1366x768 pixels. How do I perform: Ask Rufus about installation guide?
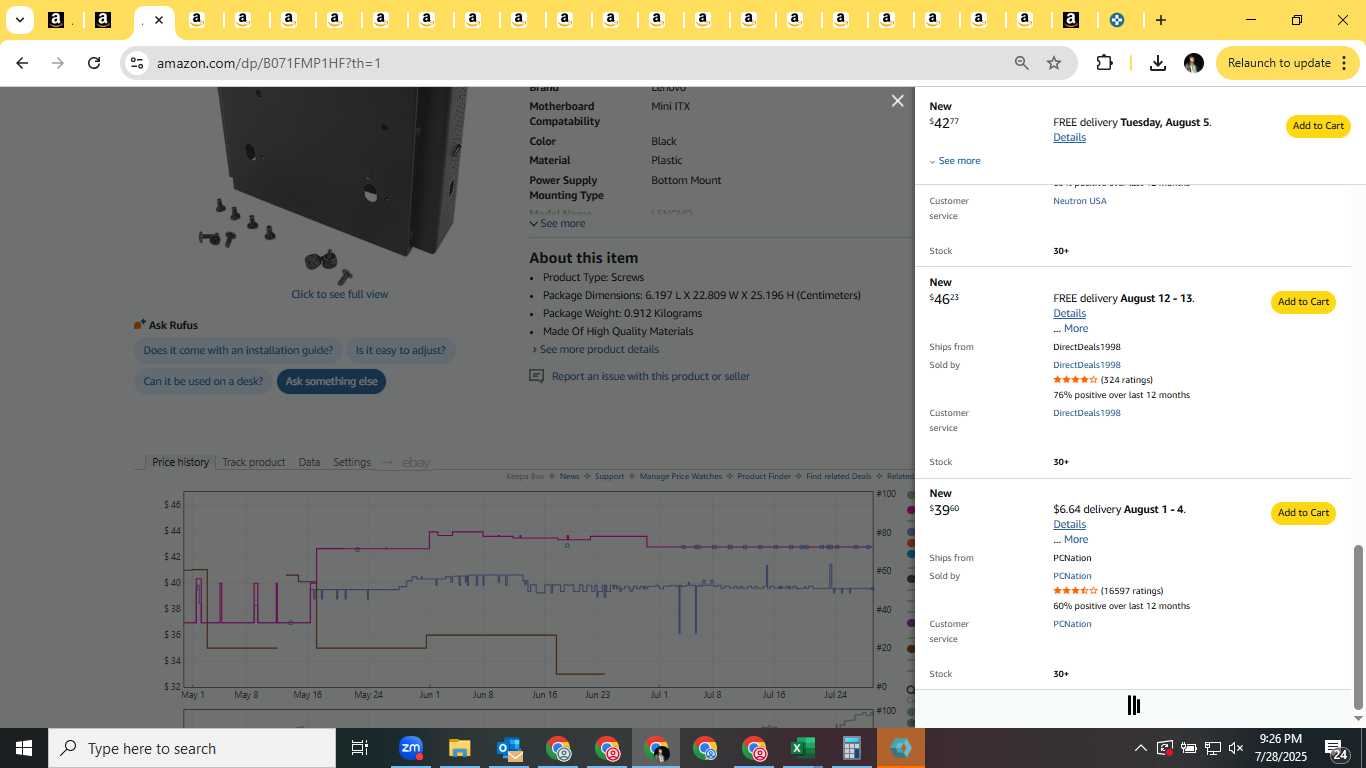click(x=238, y=350)
